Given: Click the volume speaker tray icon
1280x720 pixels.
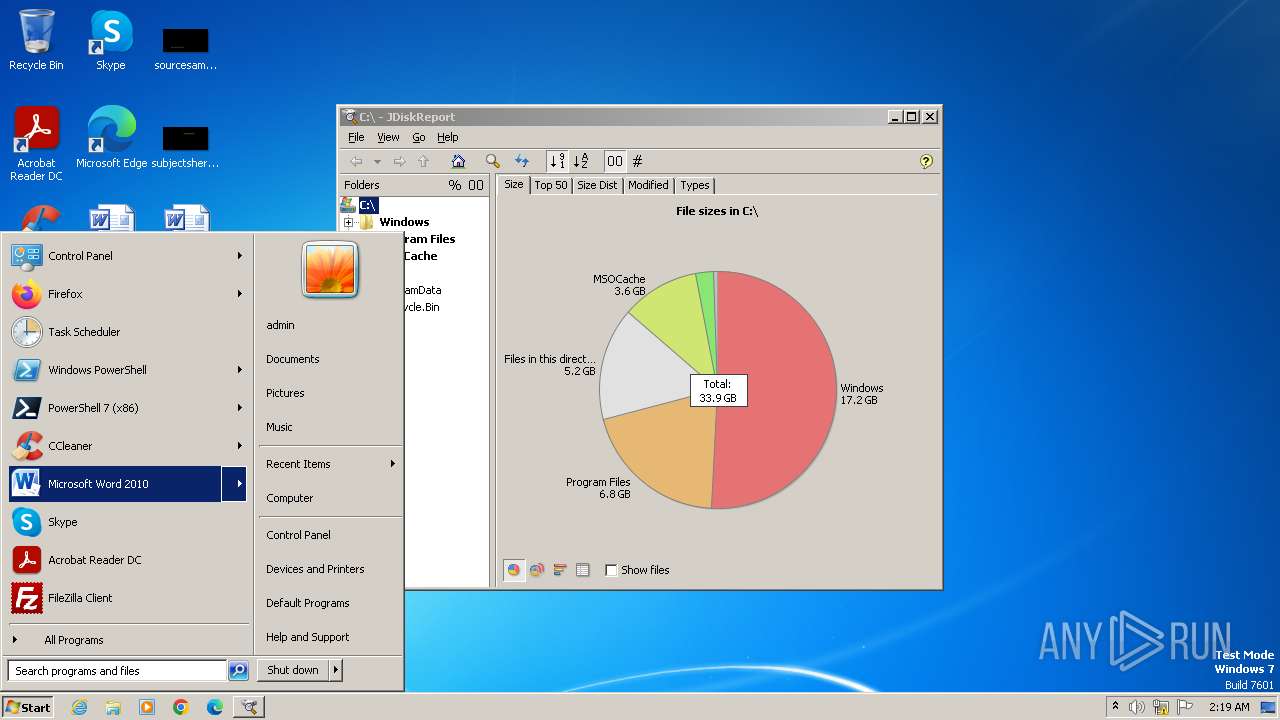Looking at the screenshot, I should pos(1137,707).
